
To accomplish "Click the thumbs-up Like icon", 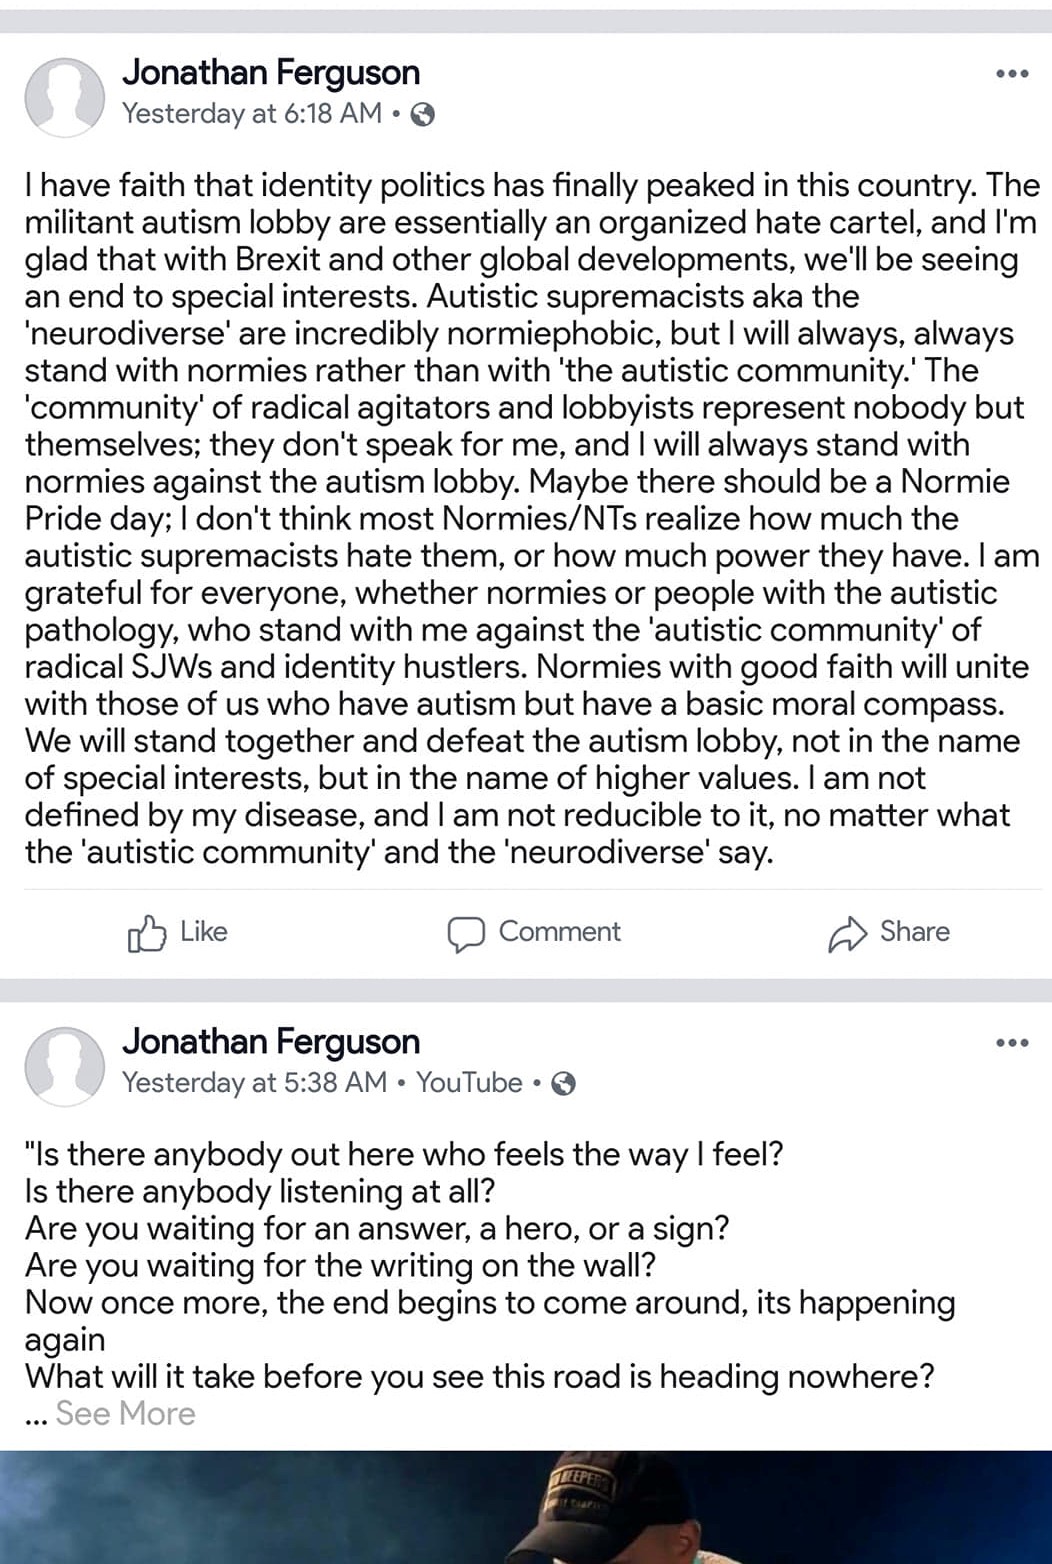I will pyautogui.click(x=146, y=933).
